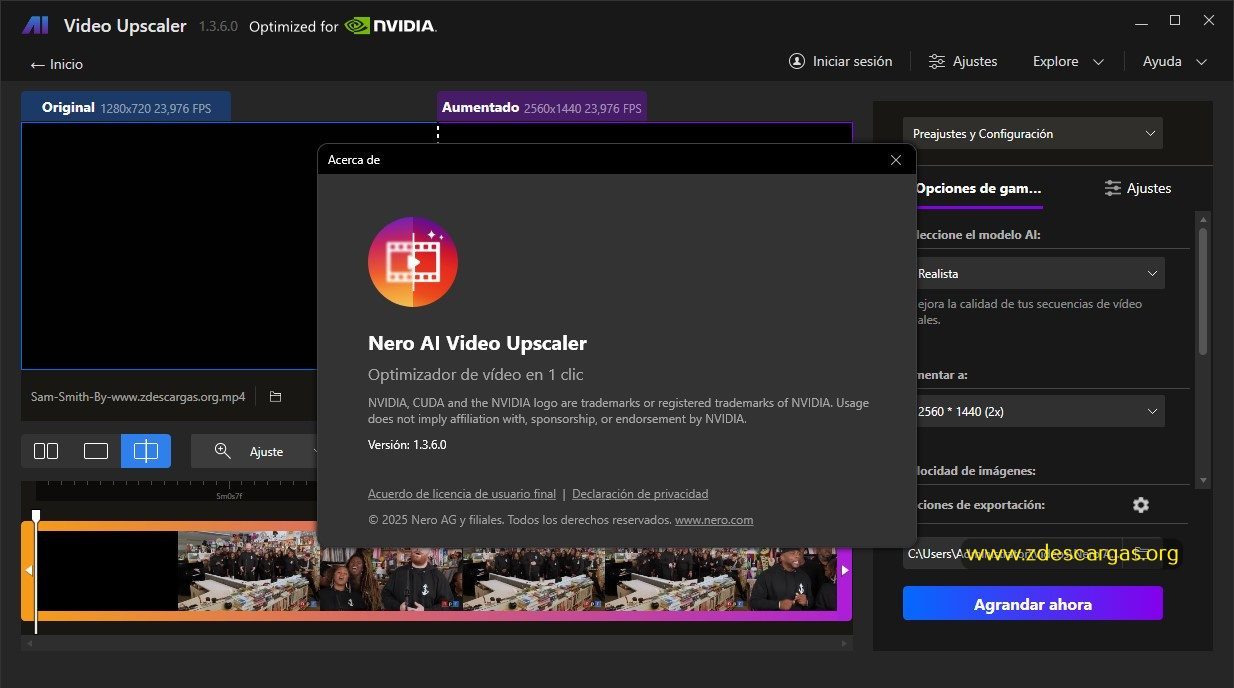The height and width of the screenshot is (688, 1234).
Task: Select the Original preview tab
Action: click(x=126, y=107)
